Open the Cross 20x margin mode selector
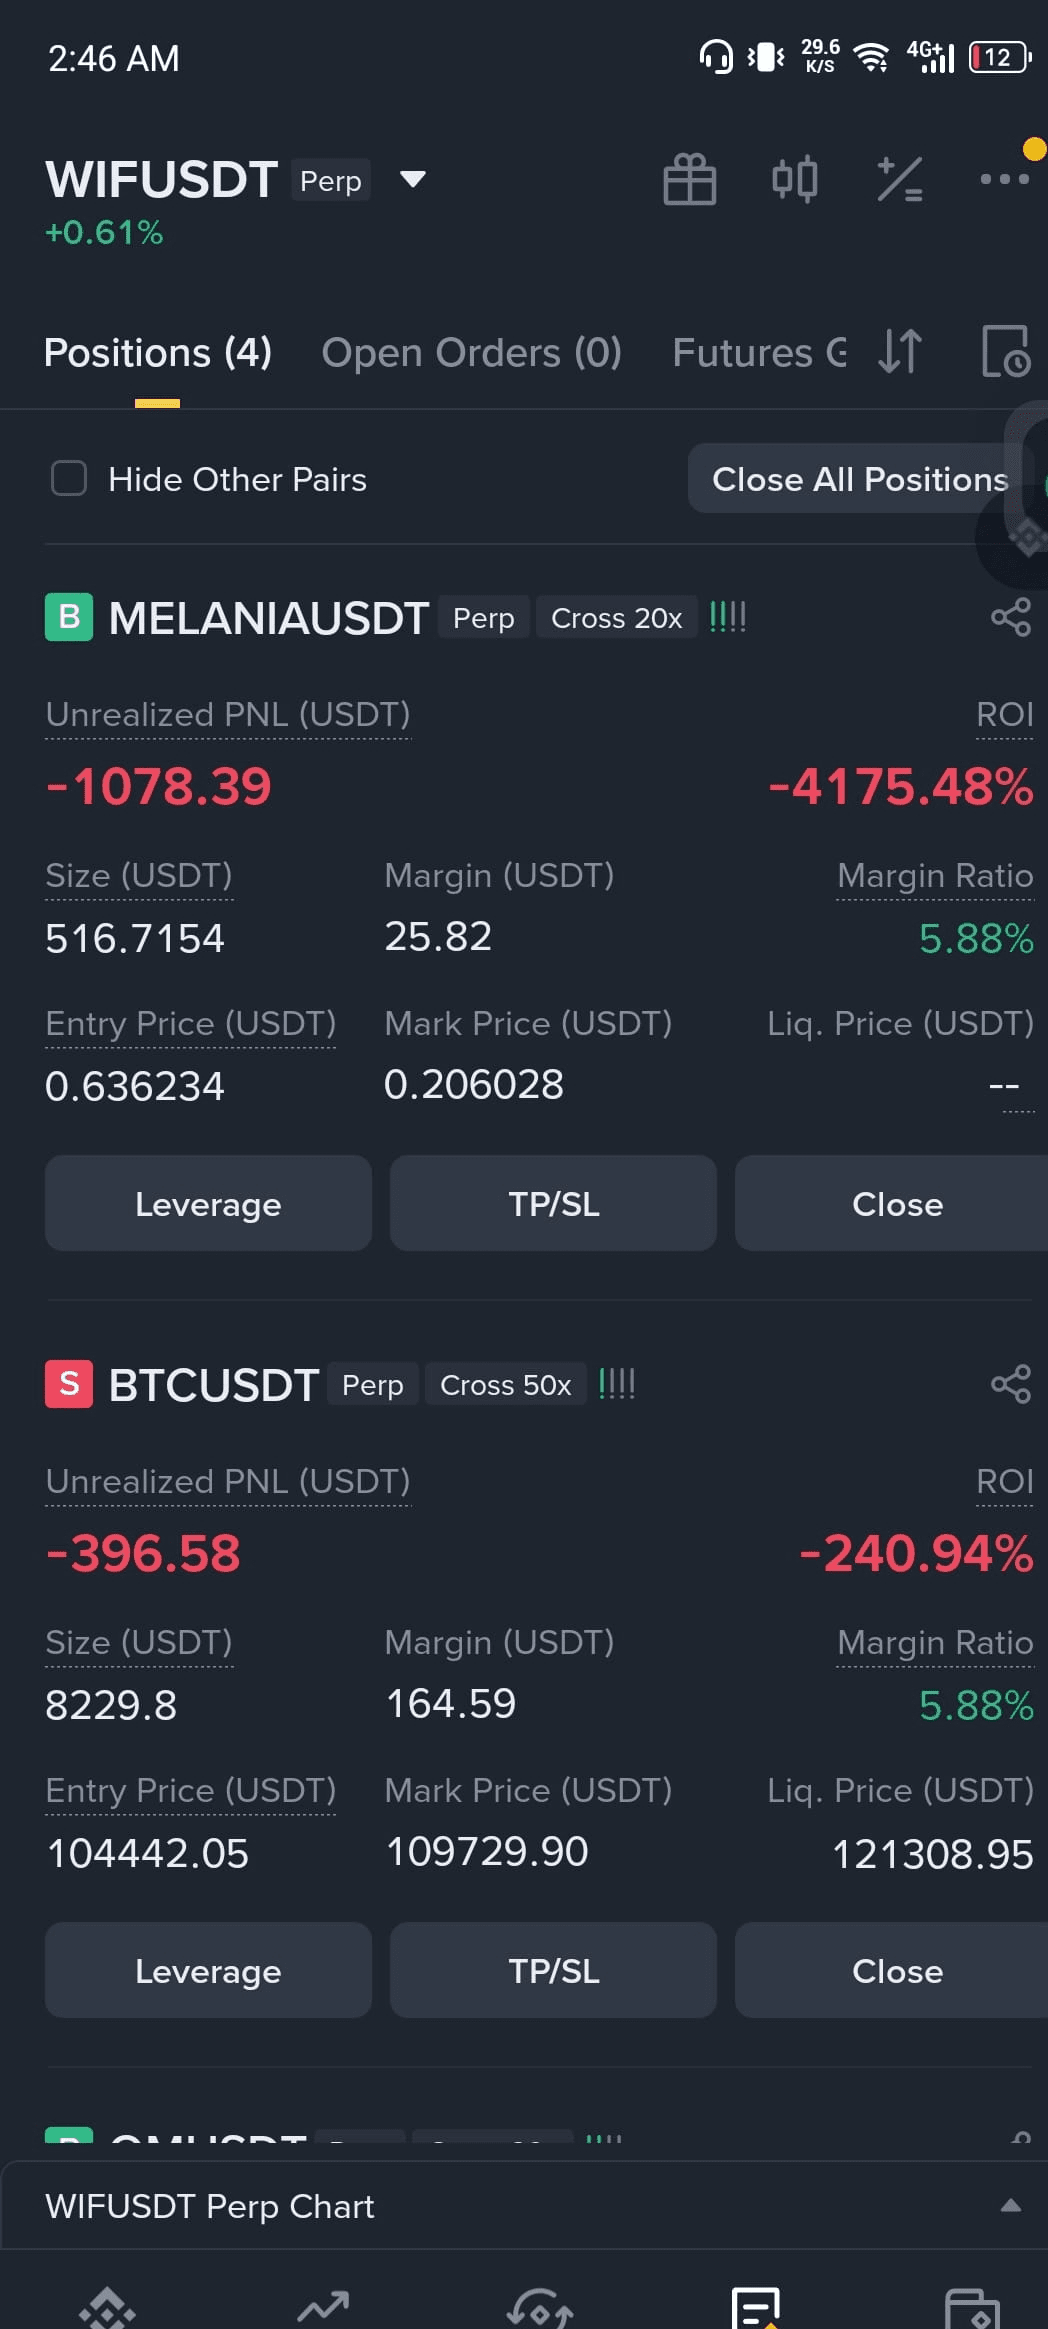 coord(616,618)
